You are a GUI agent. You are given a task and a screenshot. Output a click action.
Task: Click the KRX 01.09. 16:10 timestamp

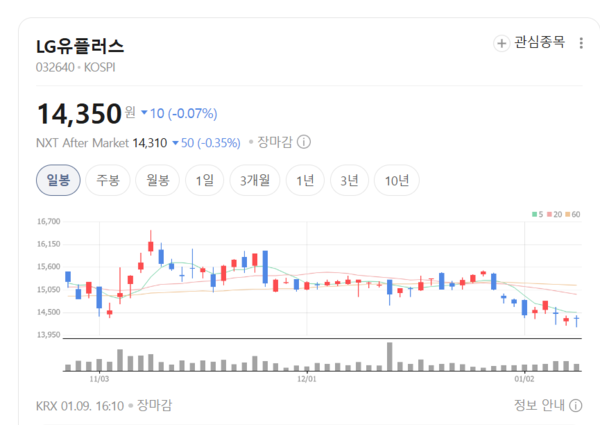[80, 405]
